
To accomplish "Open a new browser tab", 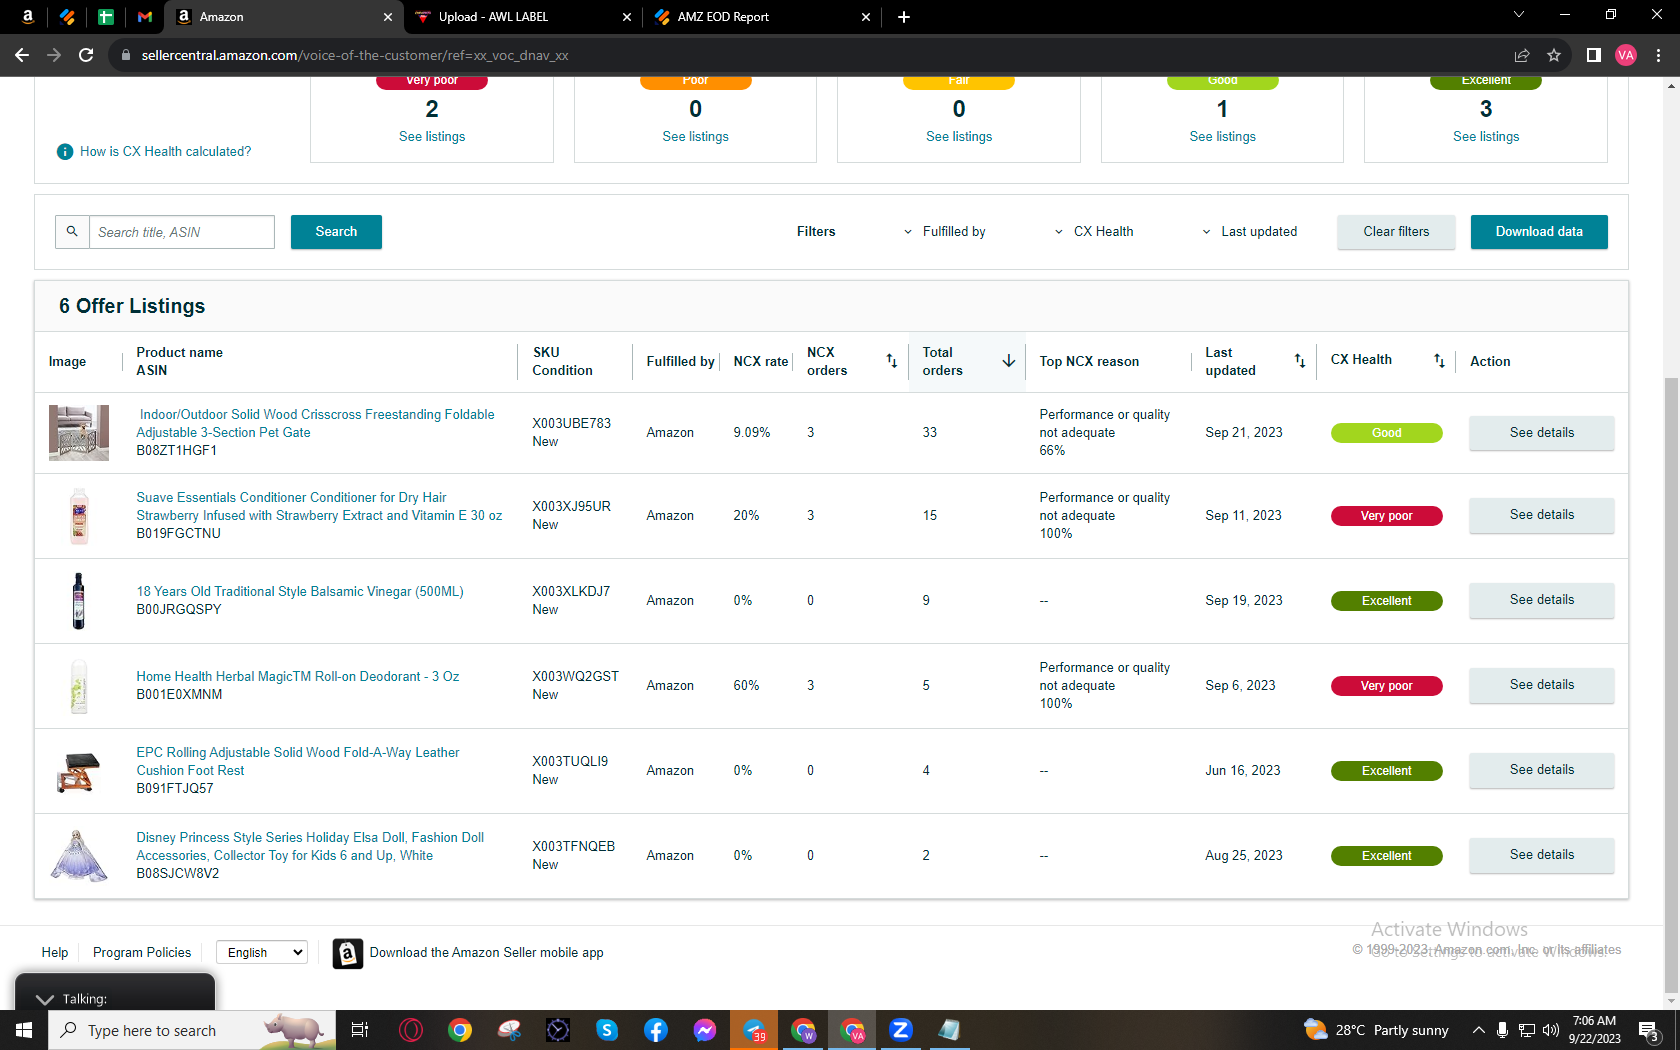I will pos(904,17).
